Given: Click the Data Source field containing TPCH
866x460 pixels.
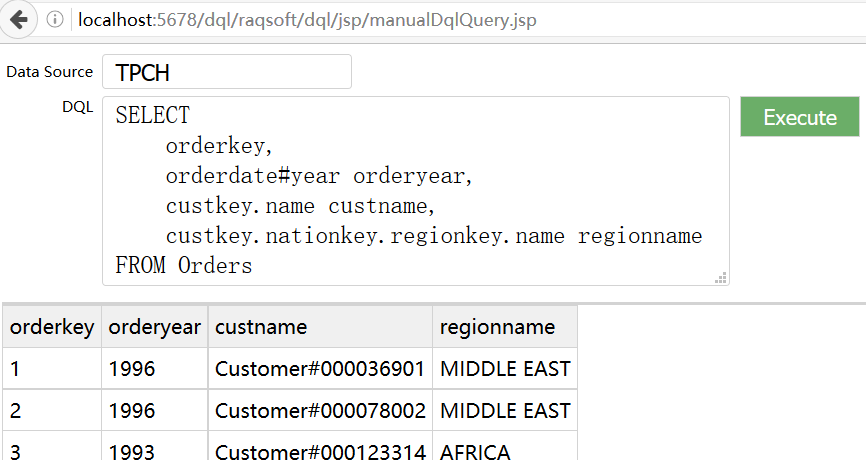Looking at the screenshot, I should pyautogui.click(x=226, y=72).
